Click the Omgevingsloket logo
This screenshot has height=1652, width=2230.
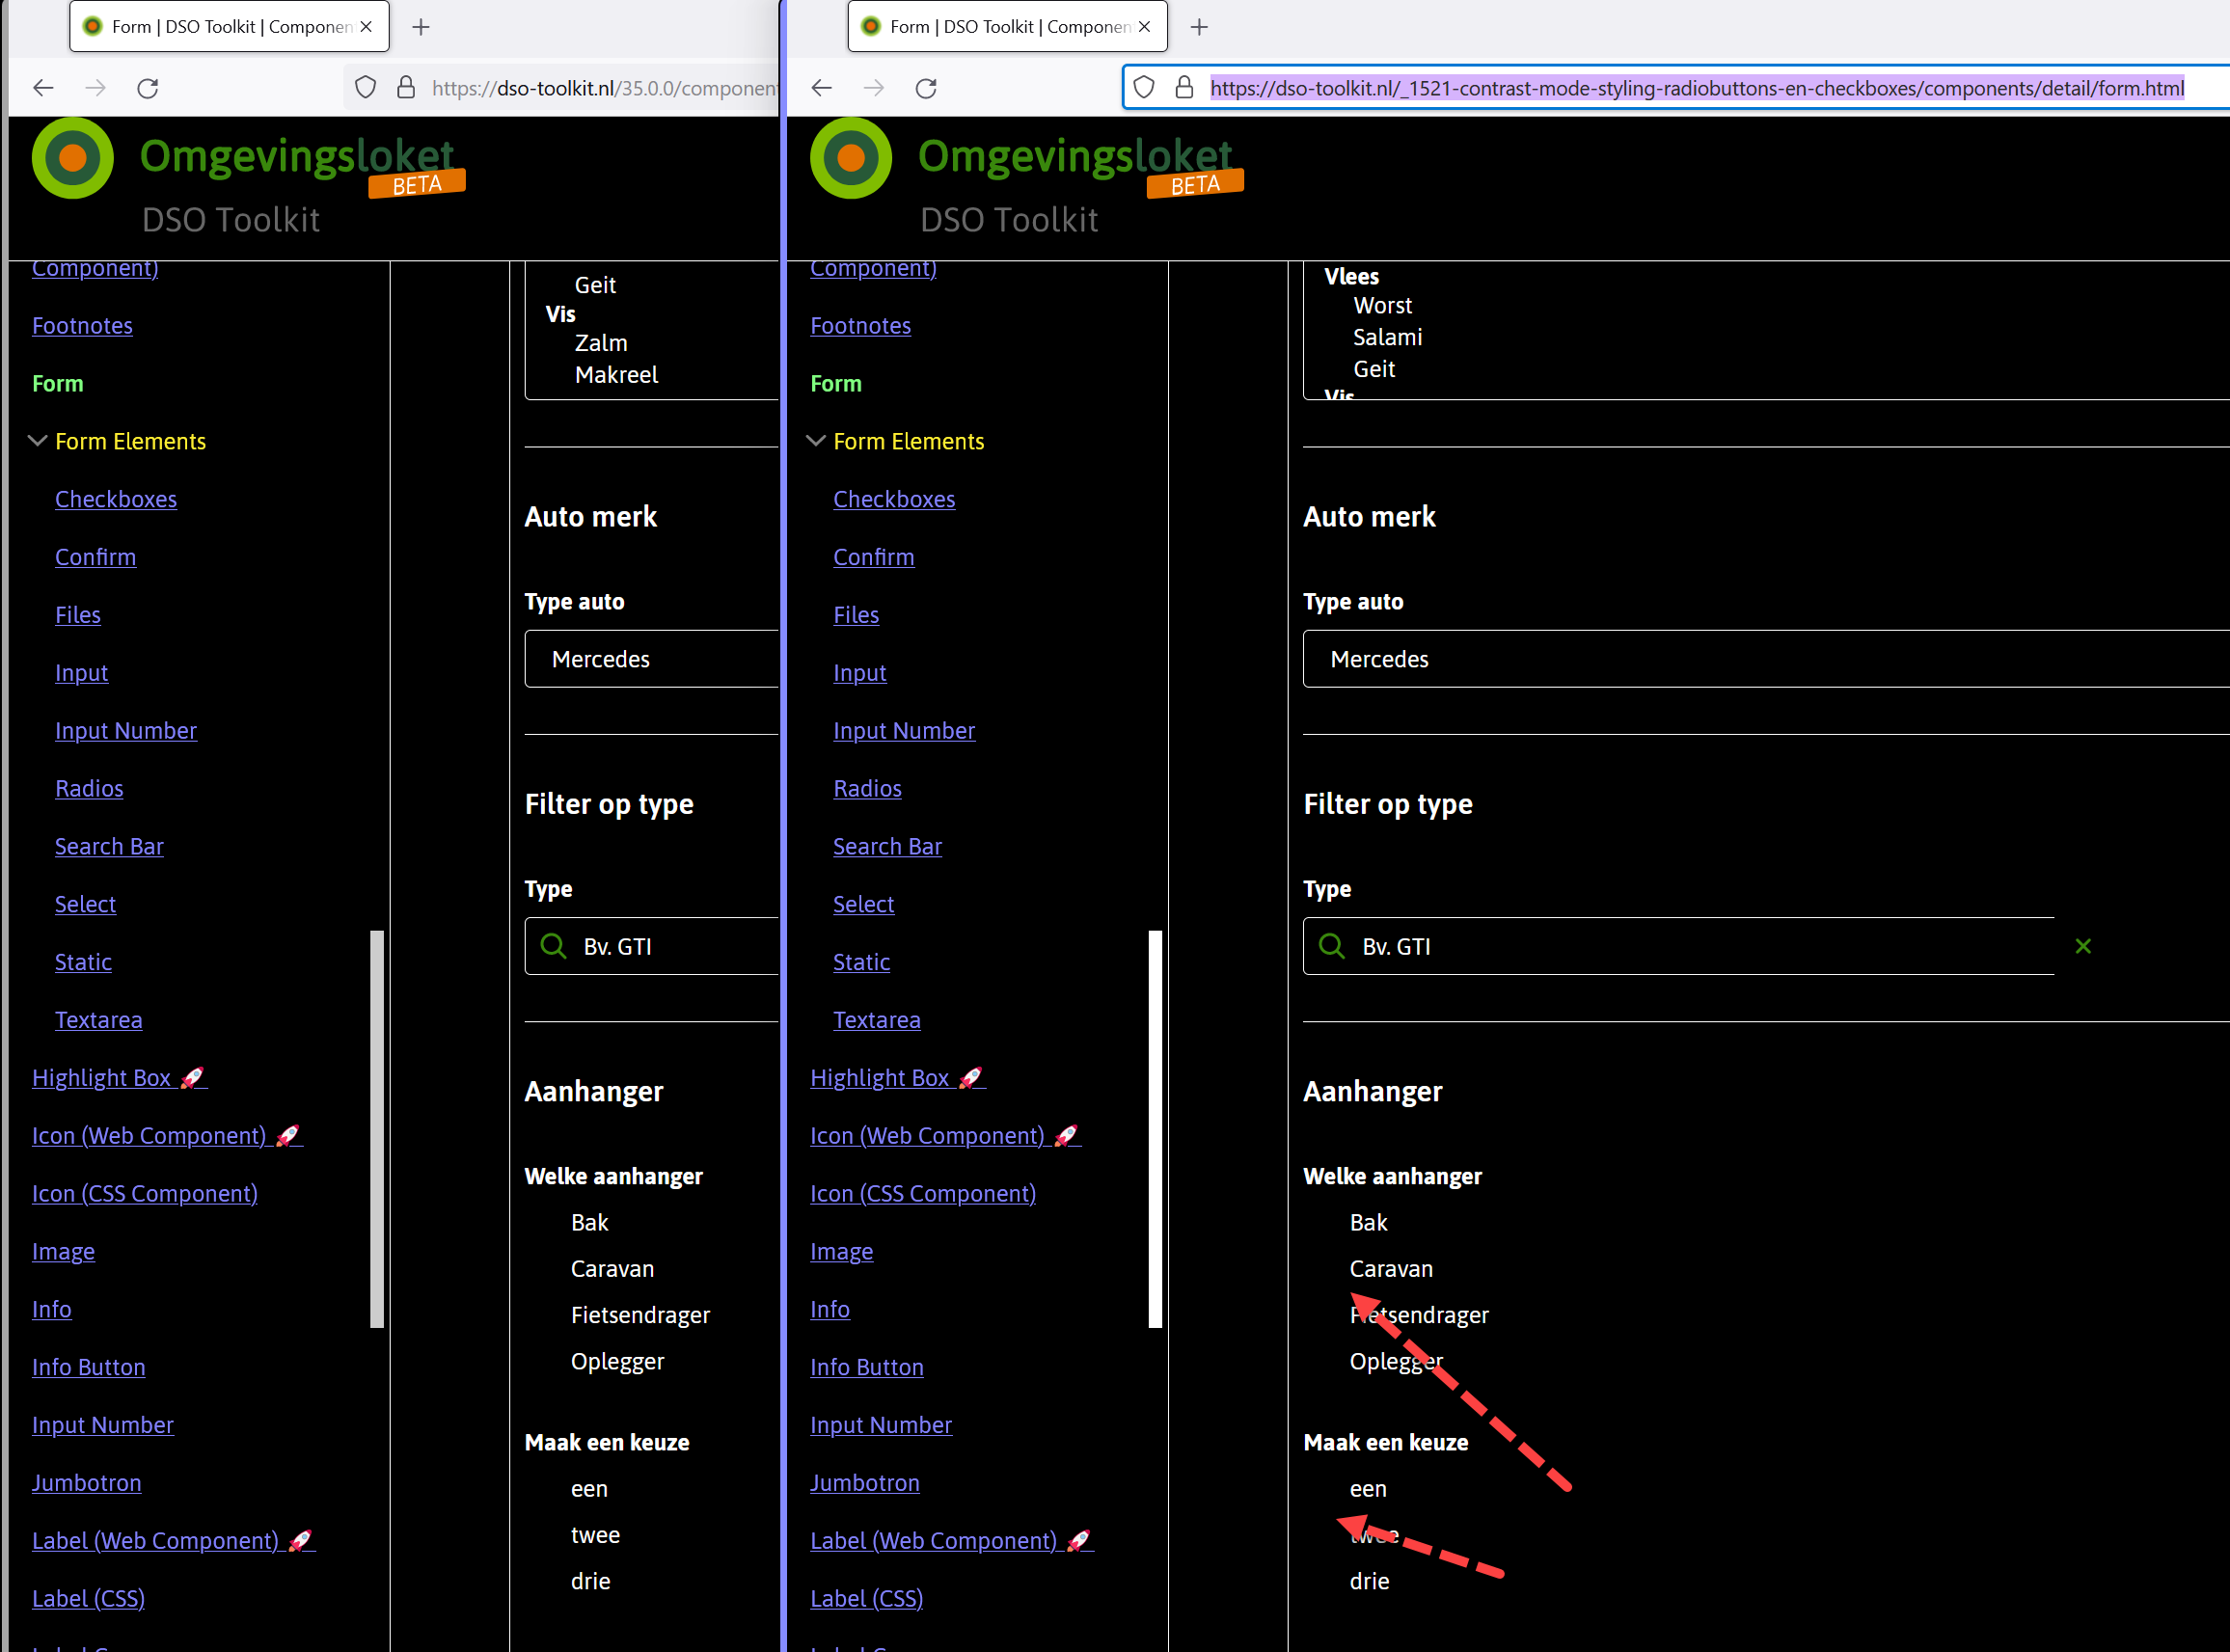coord(72,158)
